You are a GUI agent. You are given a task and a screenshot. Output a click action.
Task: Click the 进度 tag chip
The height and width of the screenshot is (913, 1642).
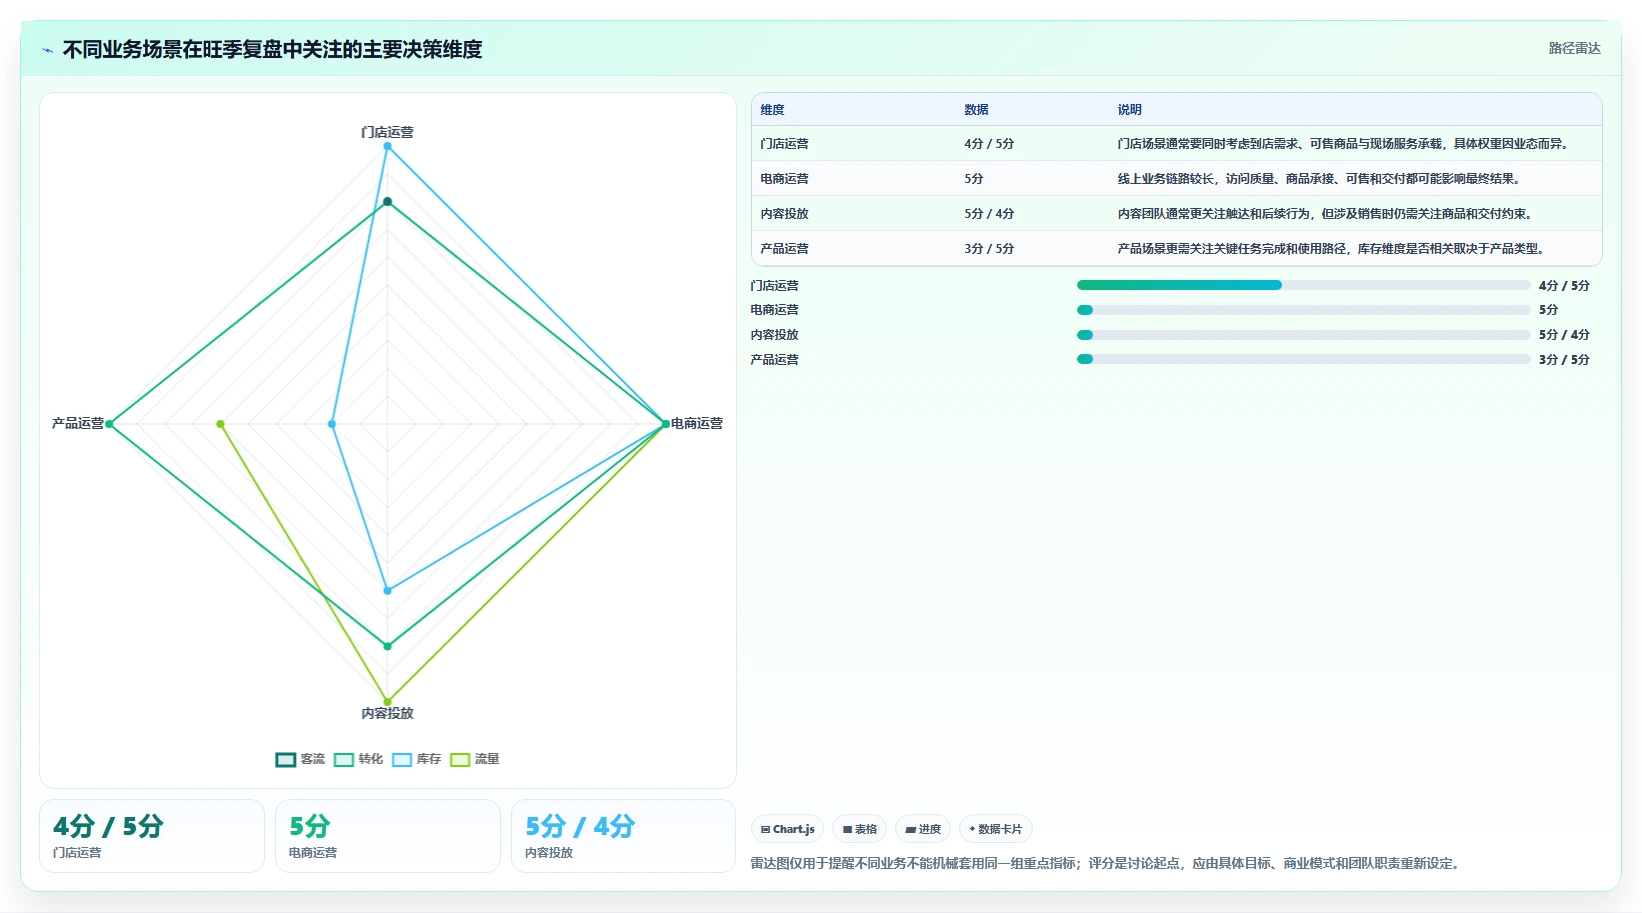point(923,829)
